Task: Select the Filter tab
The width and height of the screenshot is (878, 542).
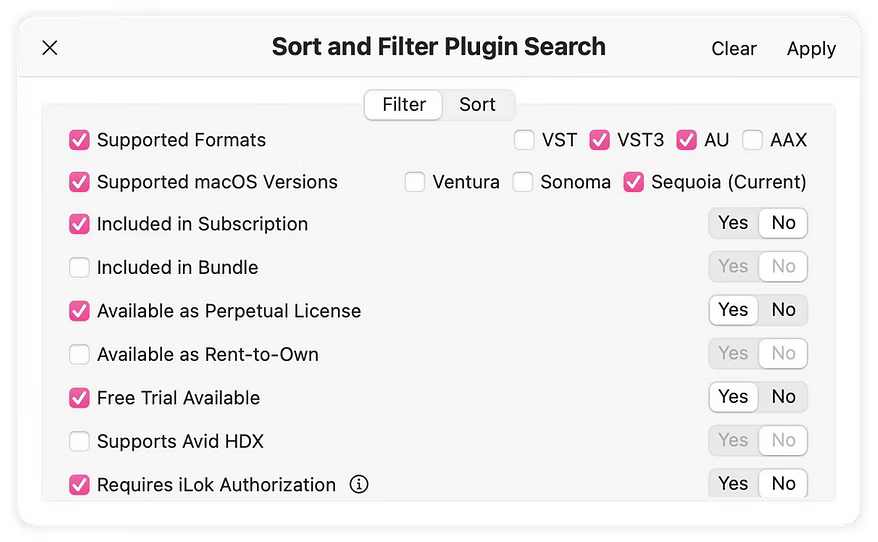Action: point(404,105)
